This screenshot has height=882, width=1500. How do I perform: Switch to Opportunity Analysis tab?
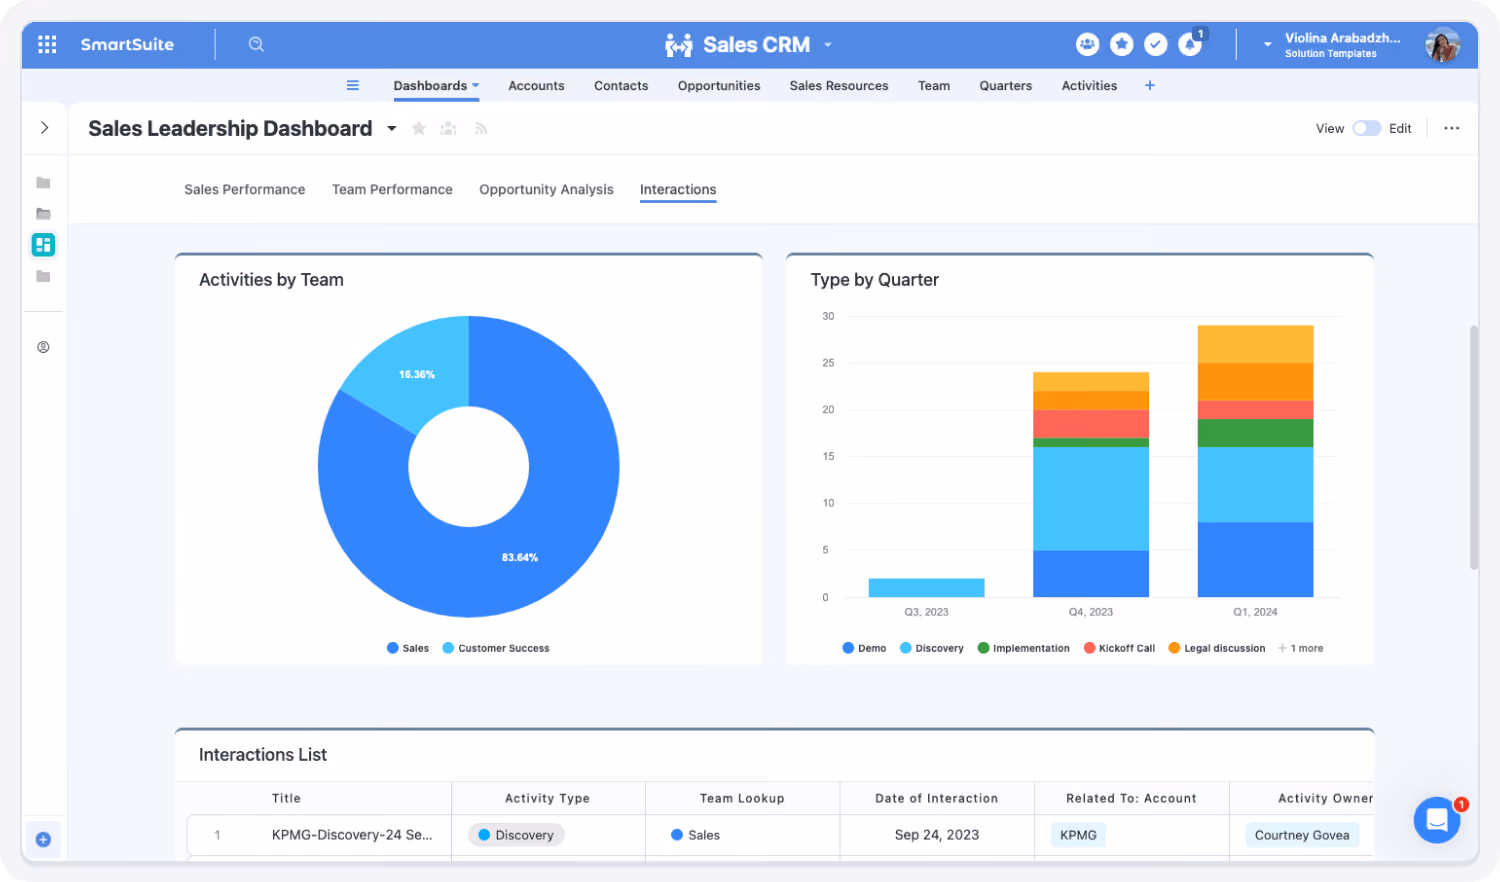click(x=546, y=189)
